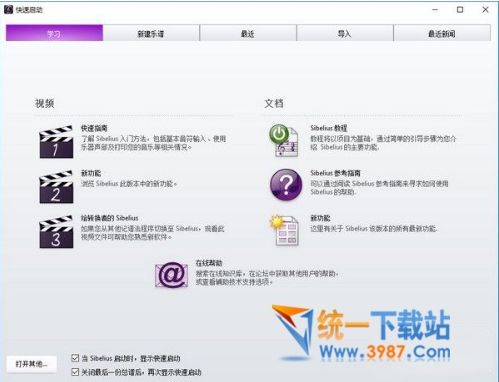The image size is (499, 382).
Task: Switch to the 新建乐谱 tab
Action: pyautogui.click(x=151, y=33)
